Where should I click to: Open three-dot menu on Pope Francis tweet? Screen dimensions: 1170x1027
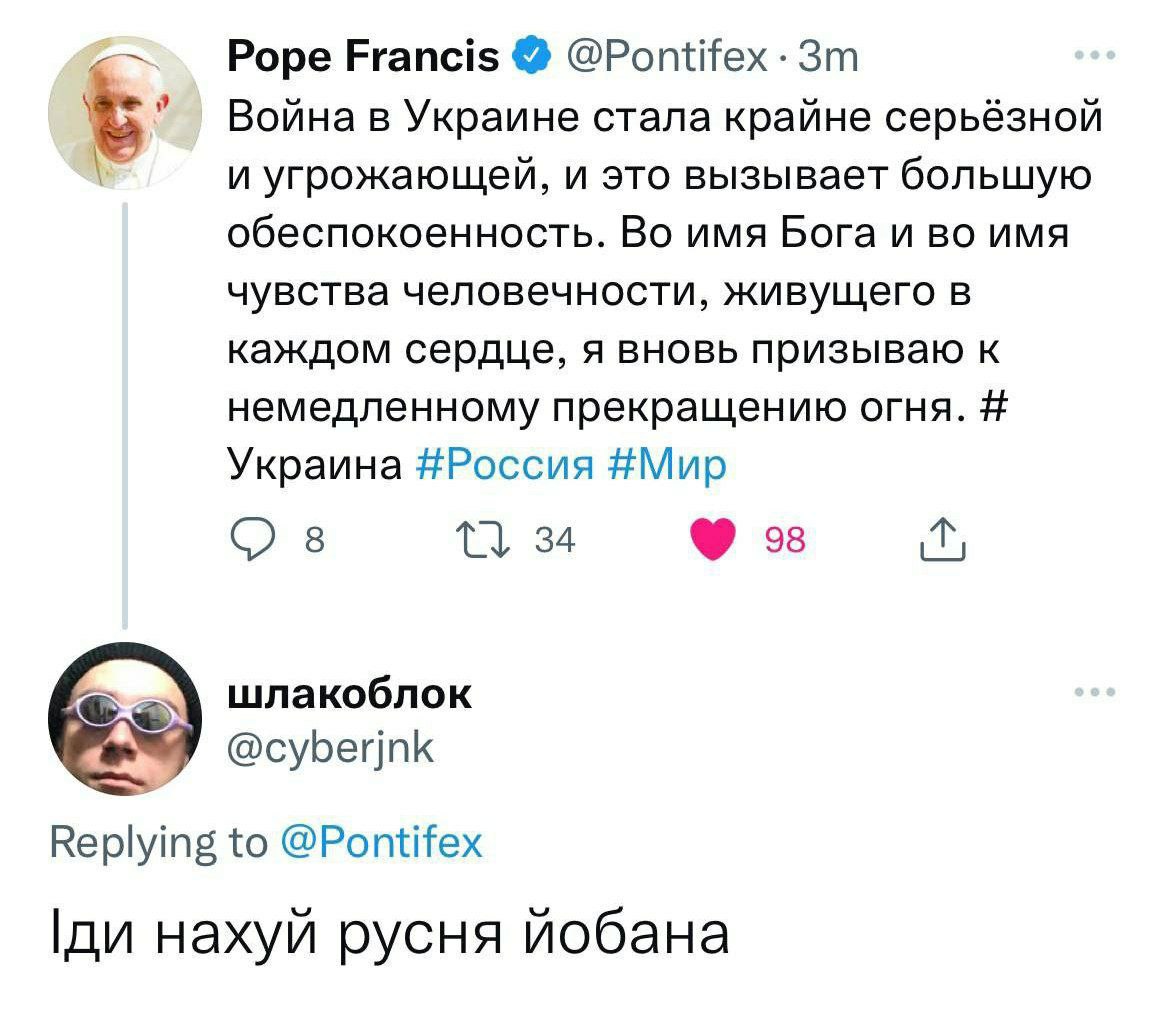pyautogui.click(x=1095, y=55)
